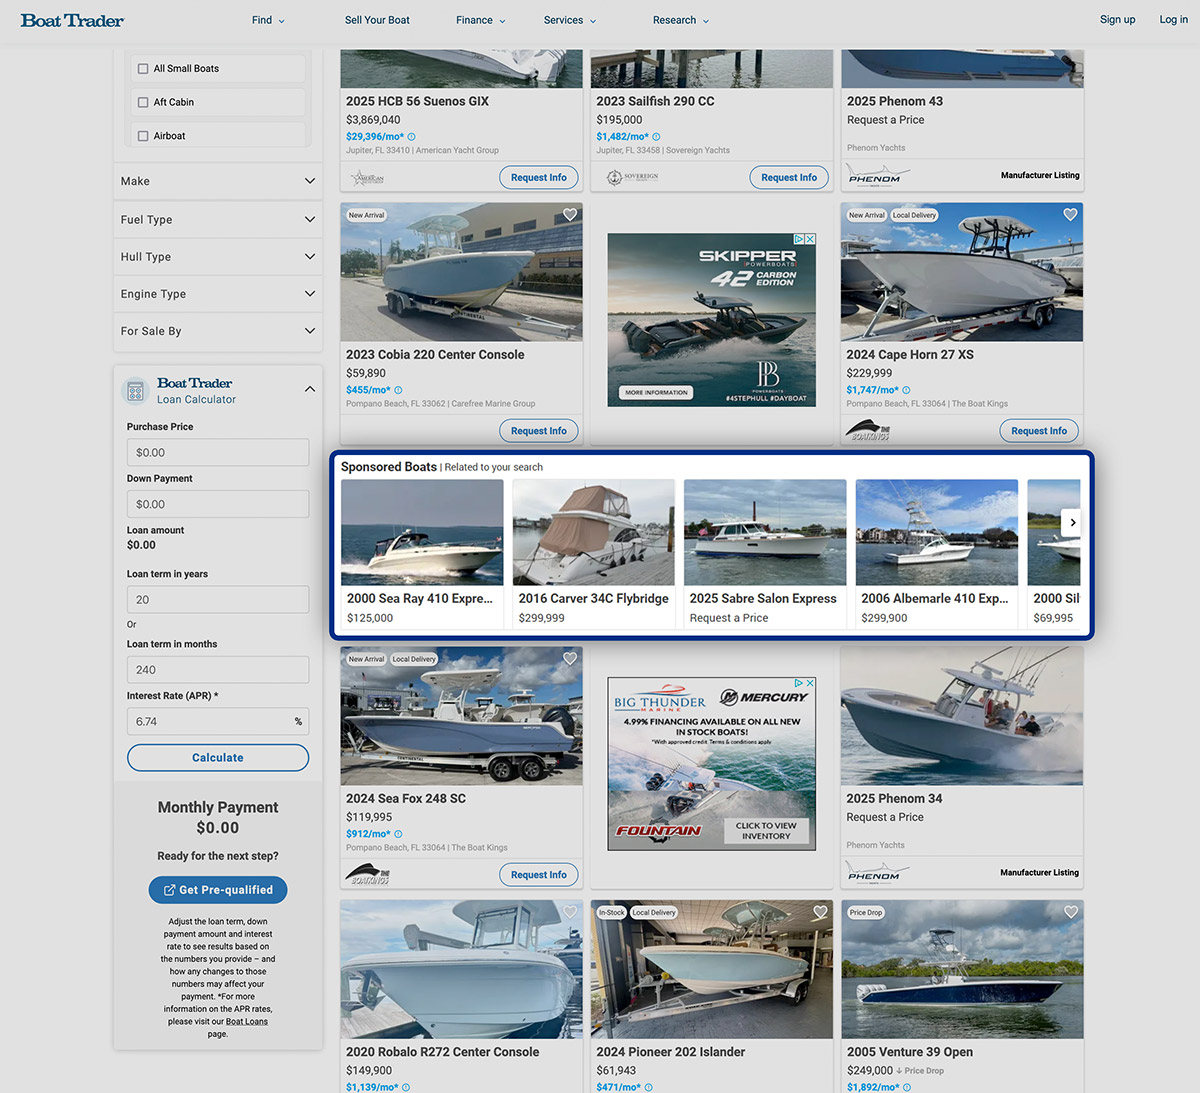Request Info for 2024 Sea Fox 248 SC

pos(539,875)
